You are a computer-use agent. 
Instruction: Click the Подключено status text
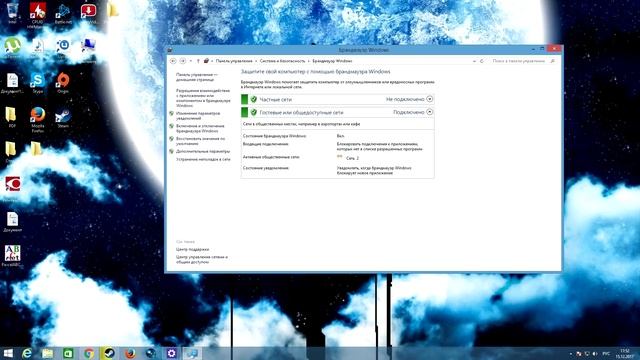409,112
